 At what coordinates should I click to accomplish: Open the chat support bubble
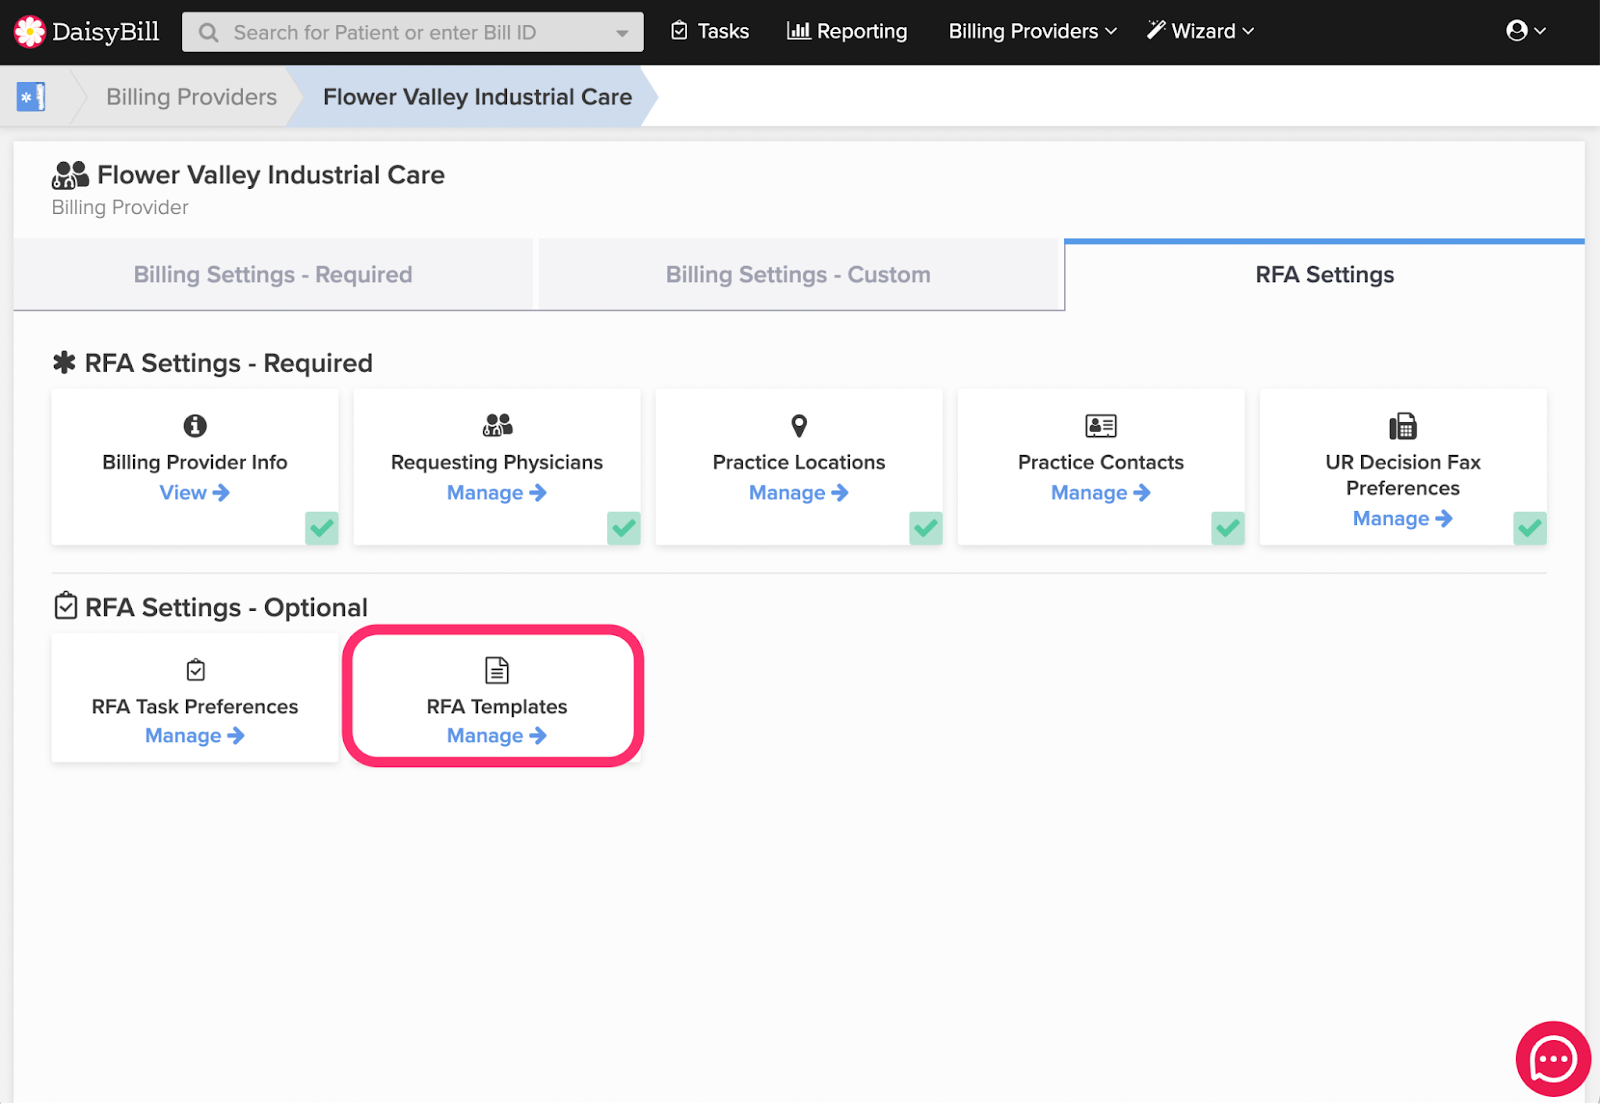click(1552, 1058)
